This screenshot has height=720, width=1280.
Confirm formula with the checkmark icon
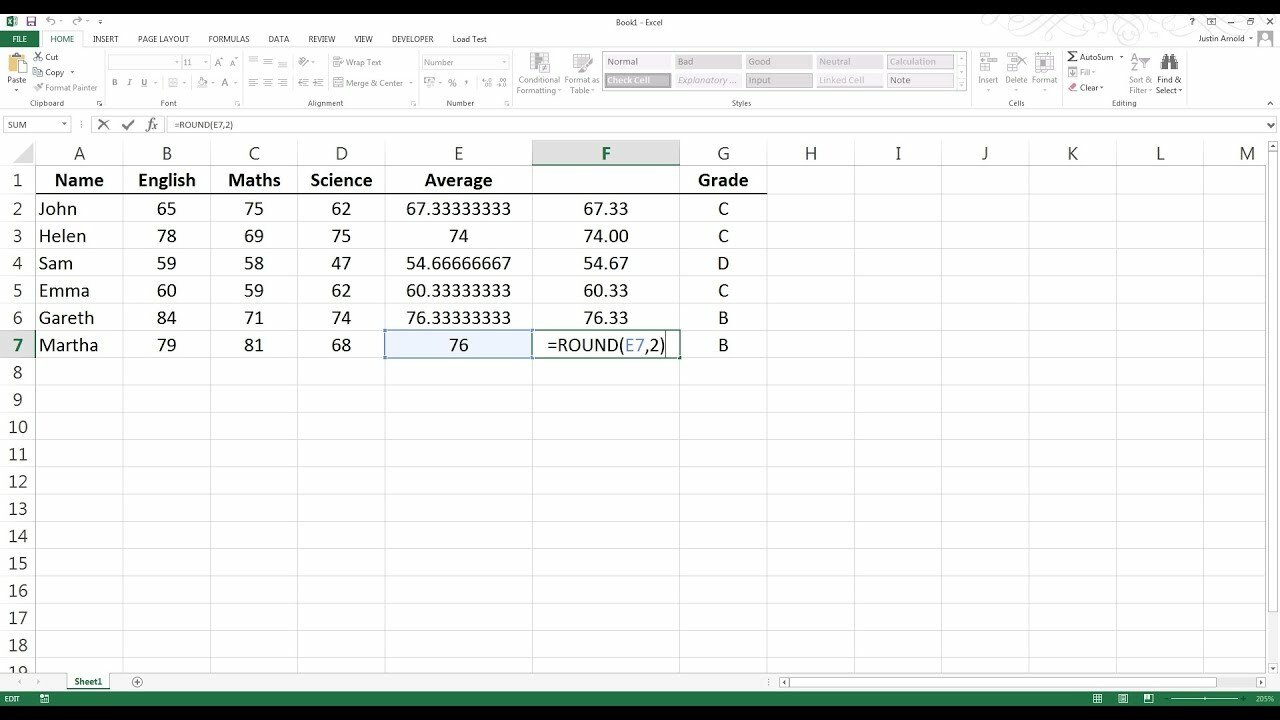pyautogui.click(x=128, y=125)
